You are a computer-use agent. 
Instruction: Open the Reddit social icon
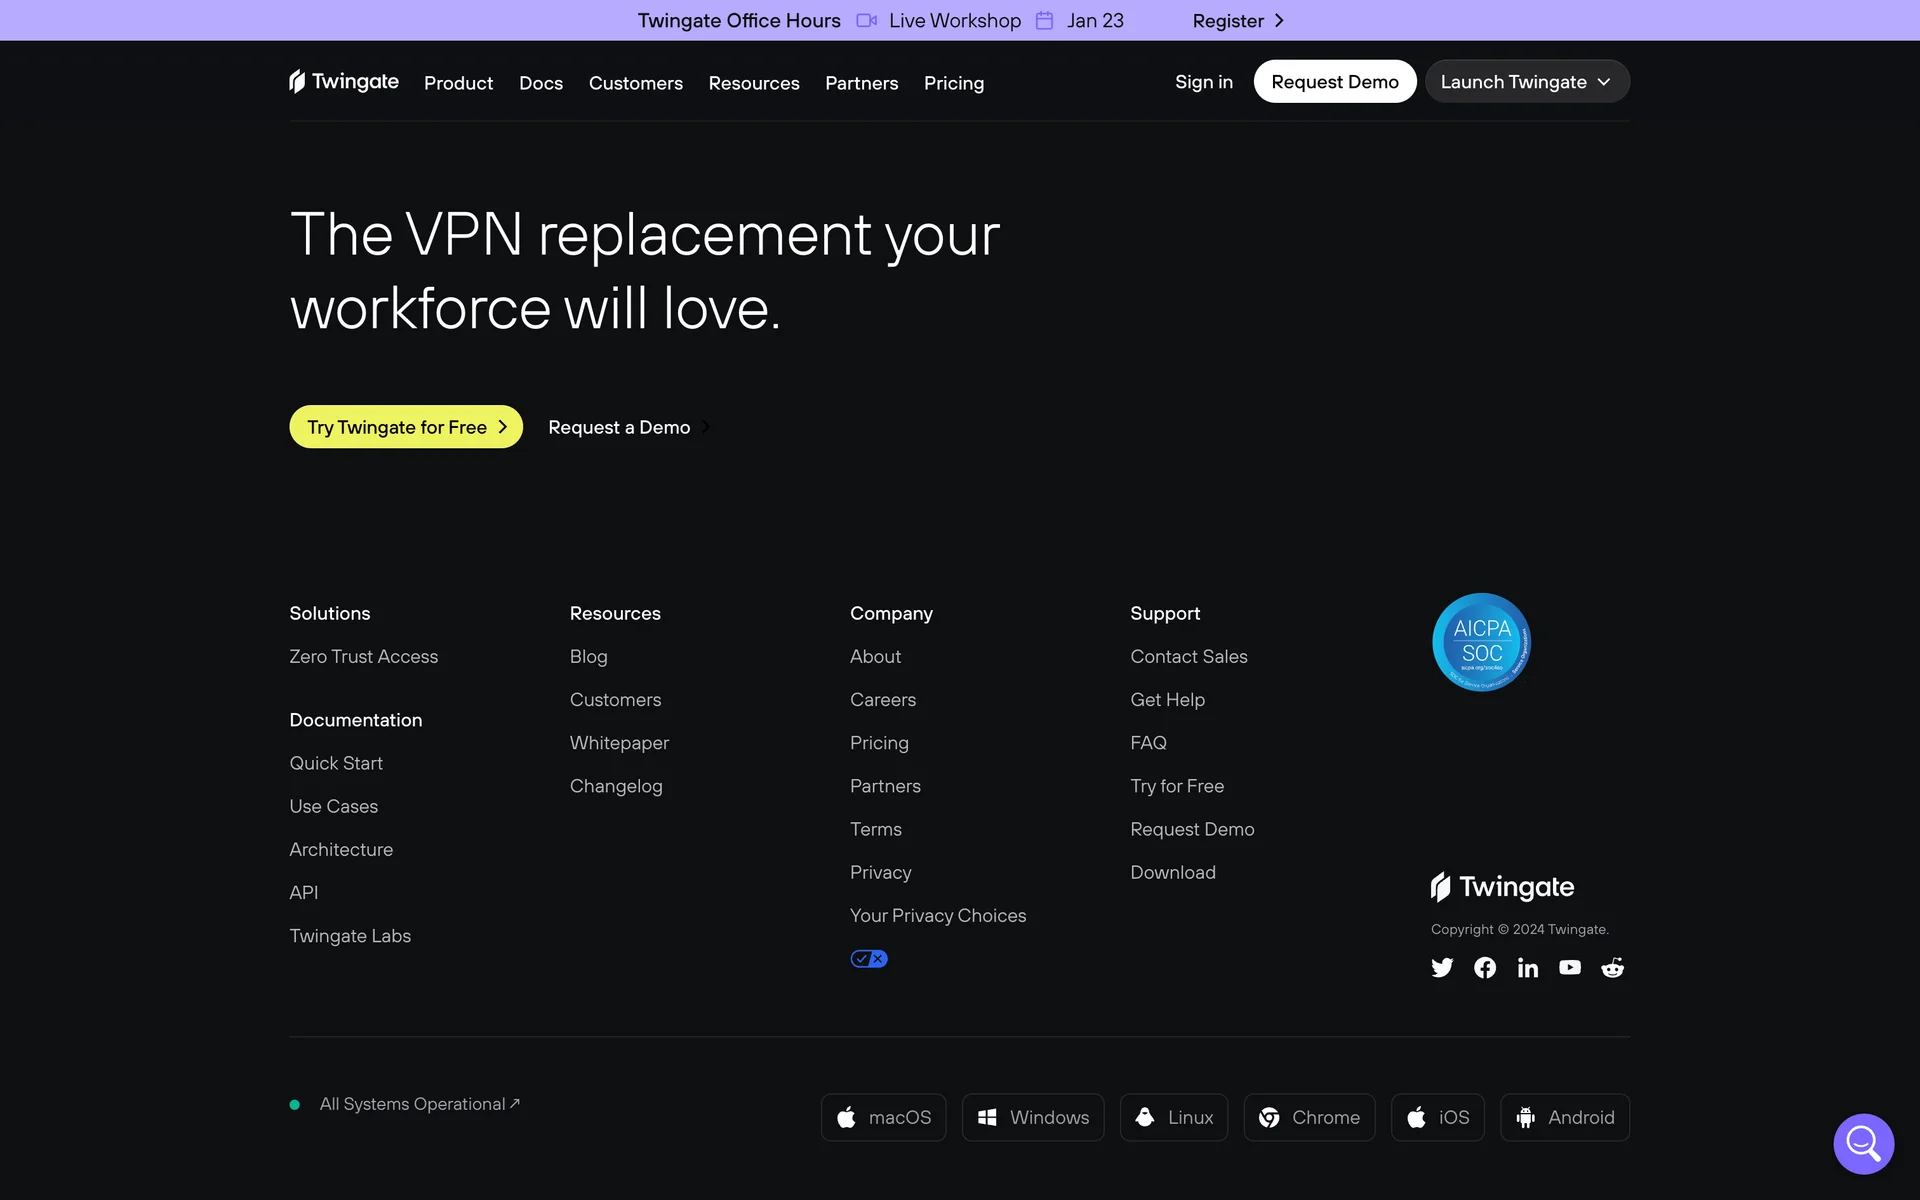[1612, 967]
